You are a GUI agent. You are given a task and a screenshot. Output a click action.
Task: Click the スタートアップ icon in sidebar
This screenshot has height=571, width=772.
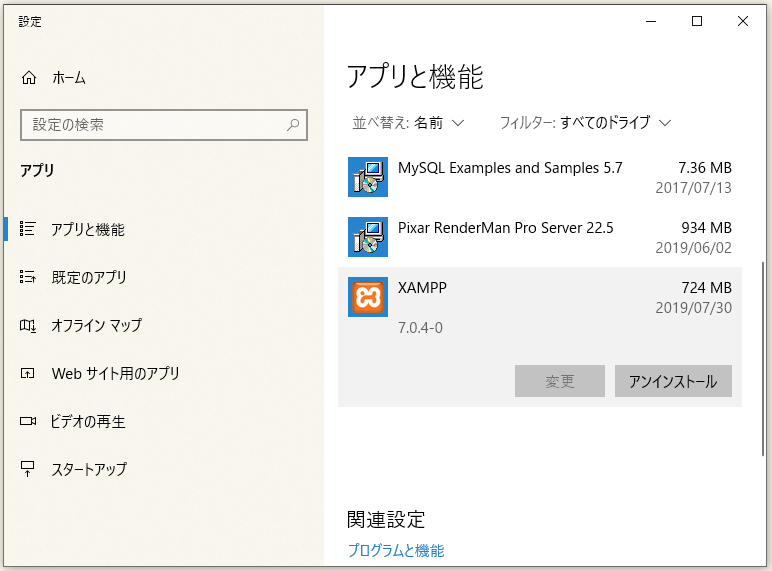[x=28, y=469]
